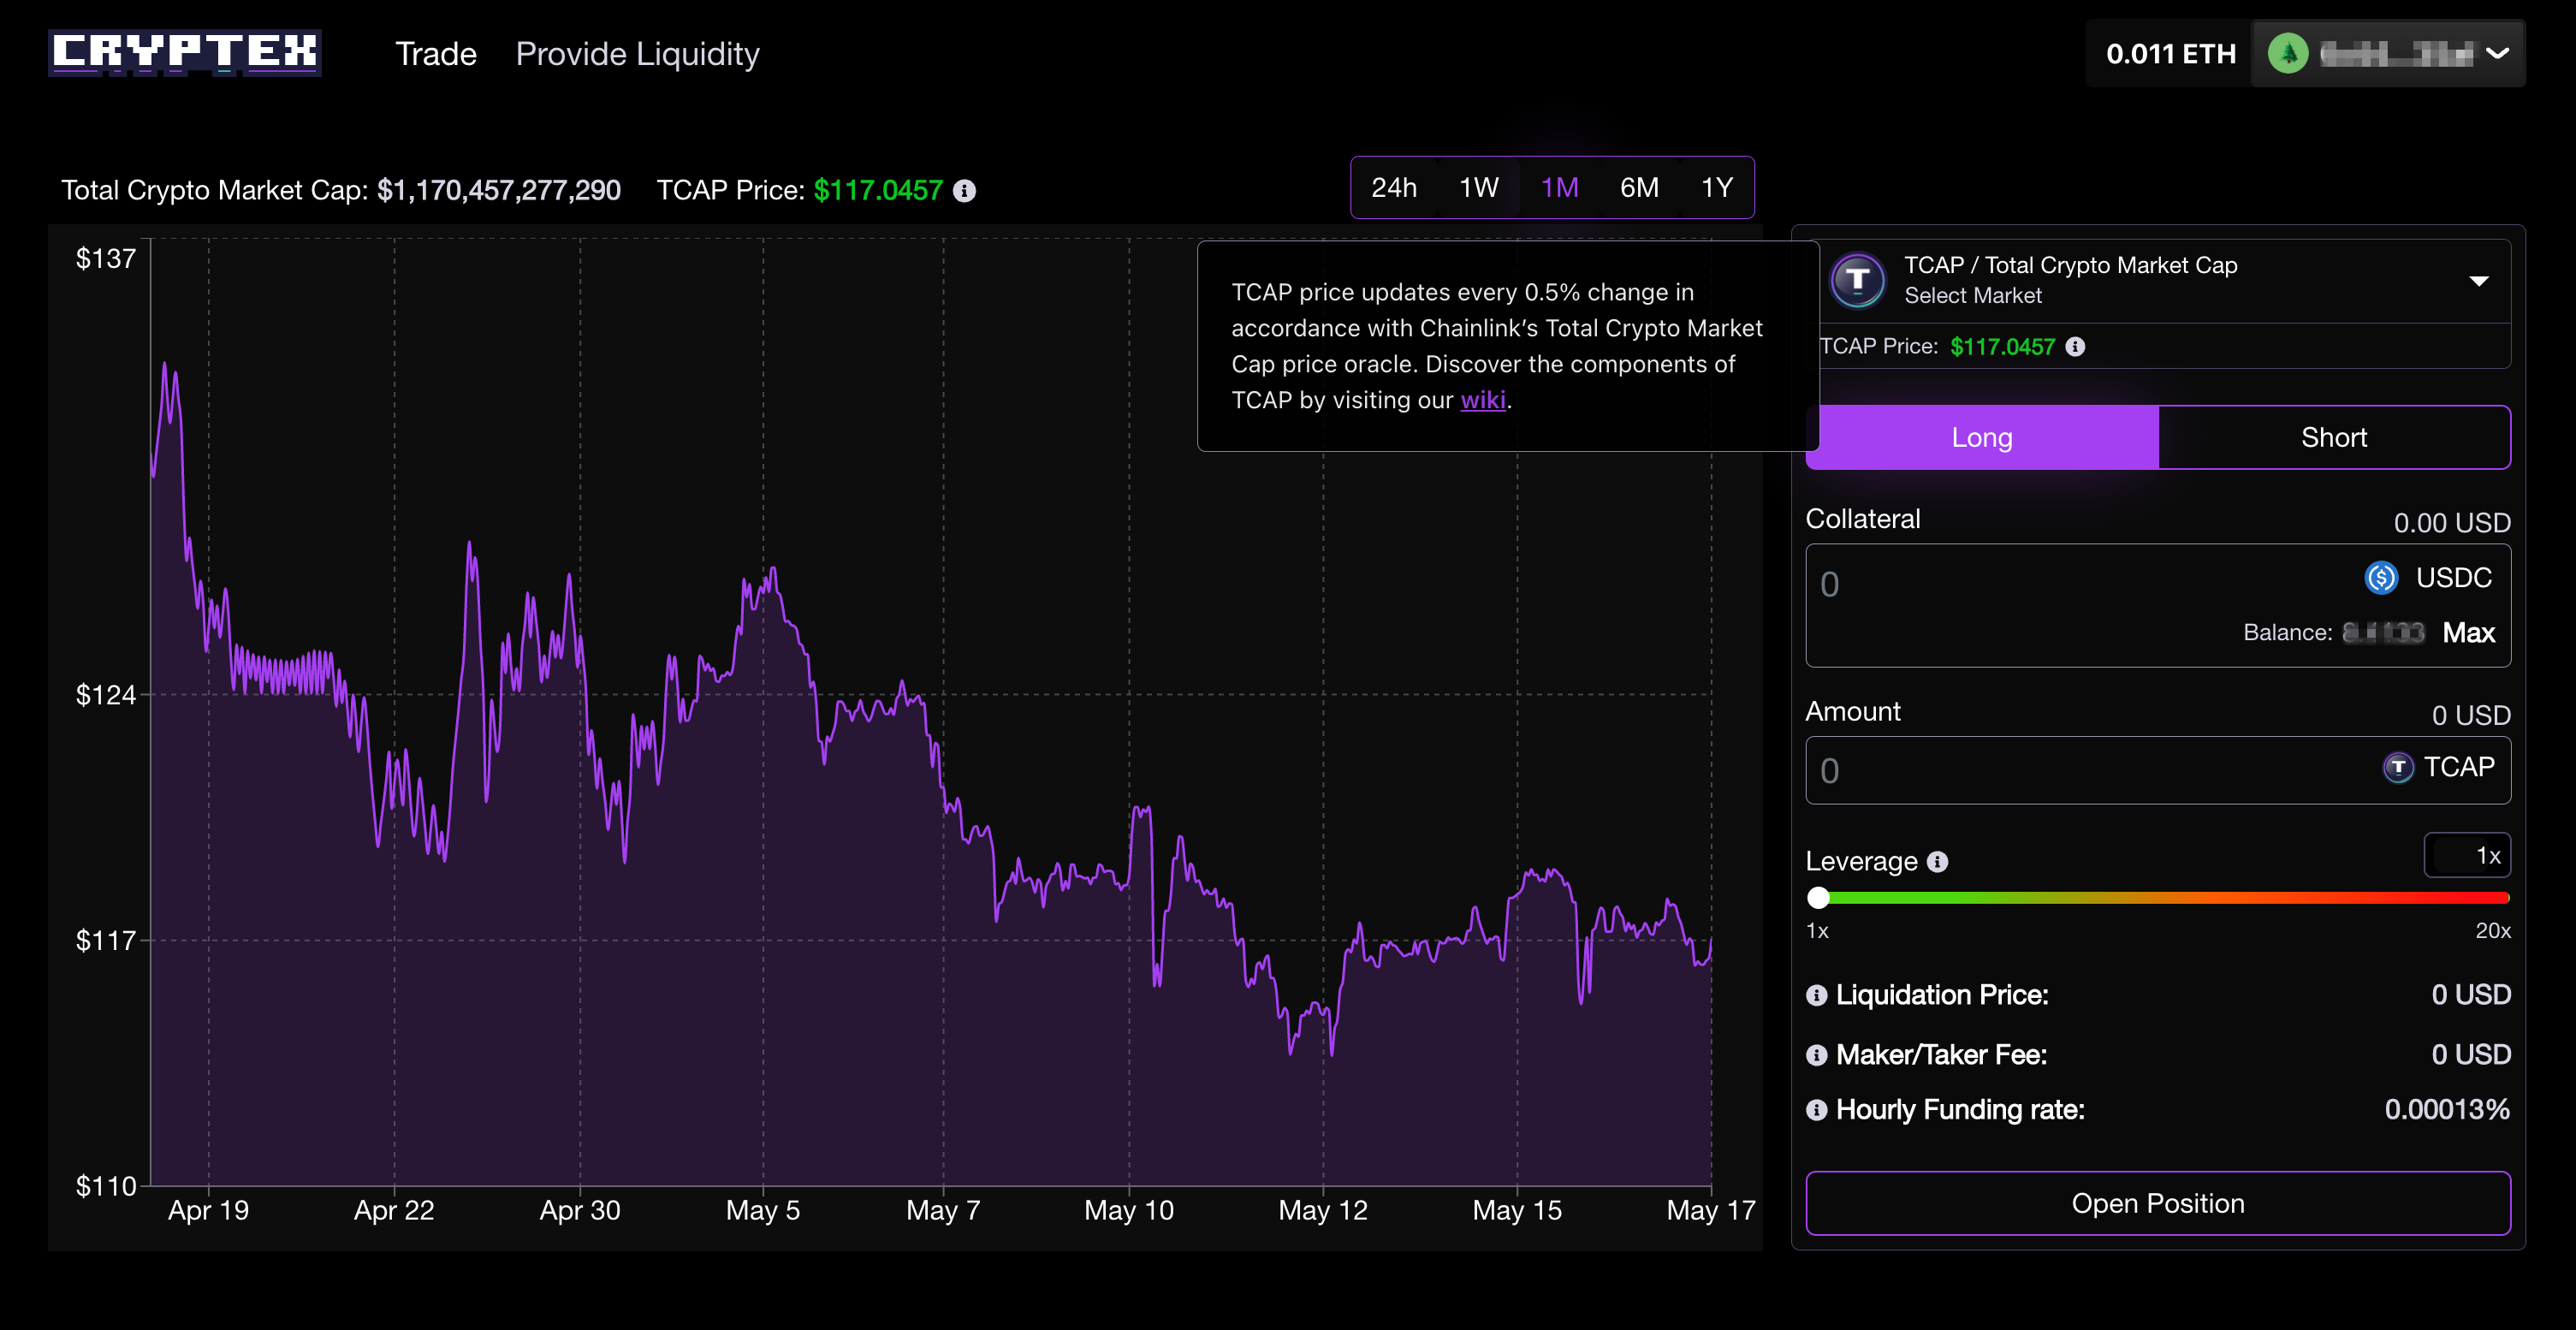Click the Open Position button

(x=2158, y=1203)
